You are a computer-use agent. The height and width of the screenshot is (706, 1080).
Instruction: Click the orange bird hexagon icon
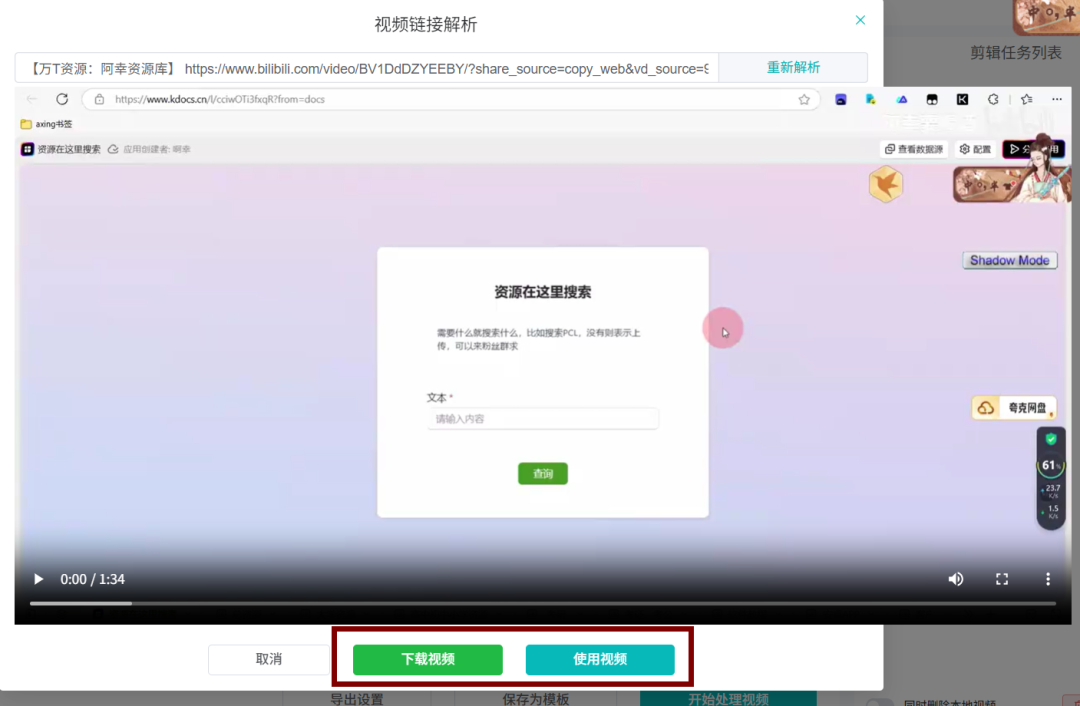885,184
